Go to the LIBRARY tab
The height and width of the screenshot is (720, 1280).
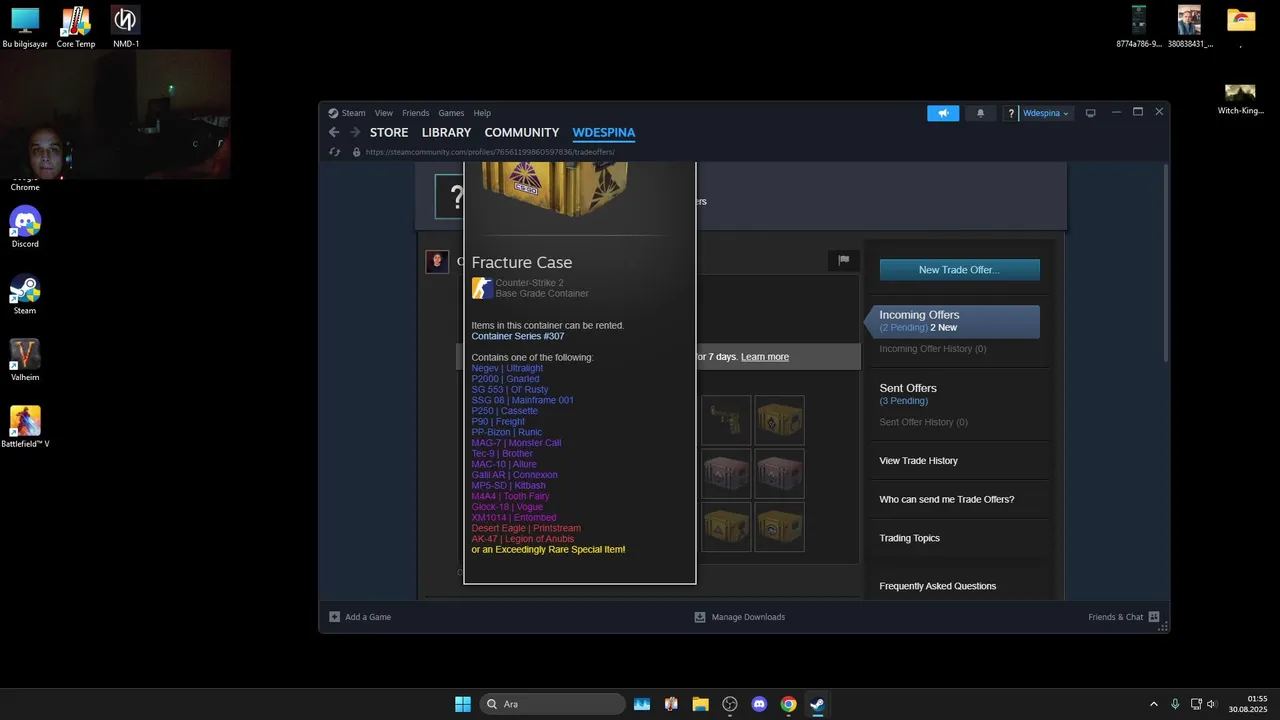click(446, 132)
